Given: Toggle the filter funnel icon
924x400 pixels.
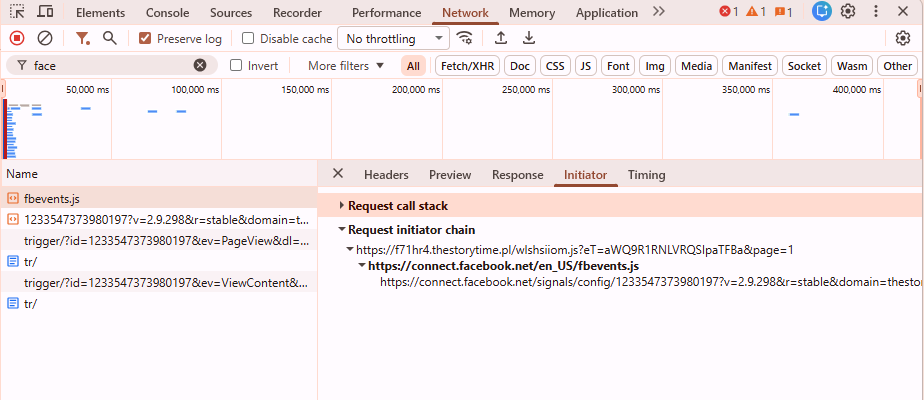Looking at the screenshot, I should 82,38.
